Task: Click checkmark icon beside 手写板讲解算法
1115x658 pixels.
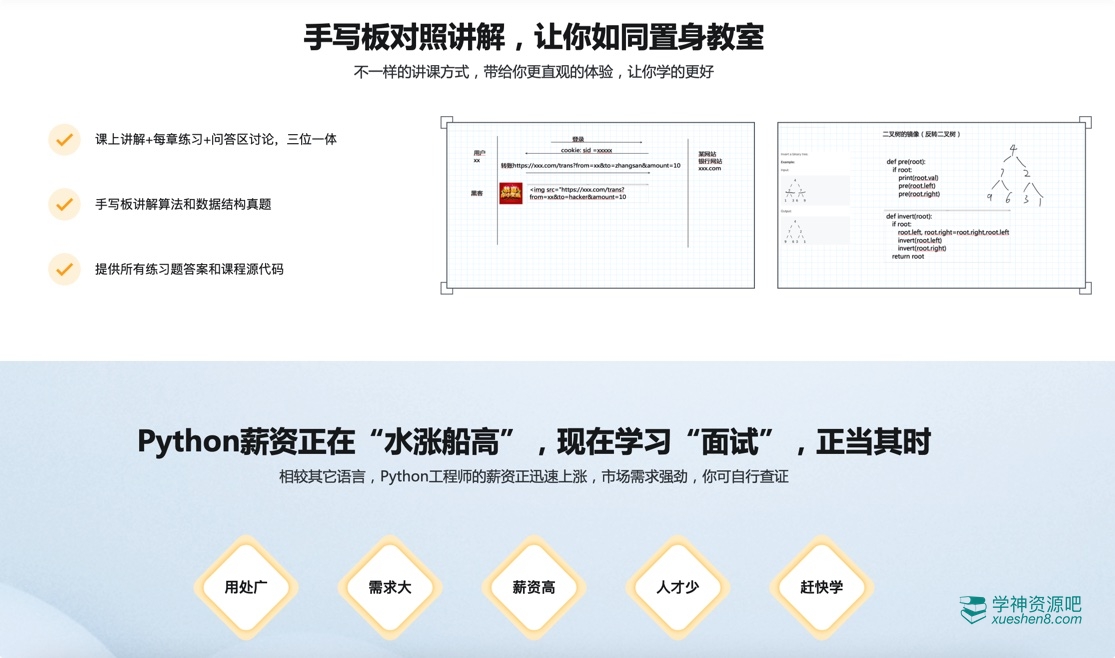Action: (64, 204)
